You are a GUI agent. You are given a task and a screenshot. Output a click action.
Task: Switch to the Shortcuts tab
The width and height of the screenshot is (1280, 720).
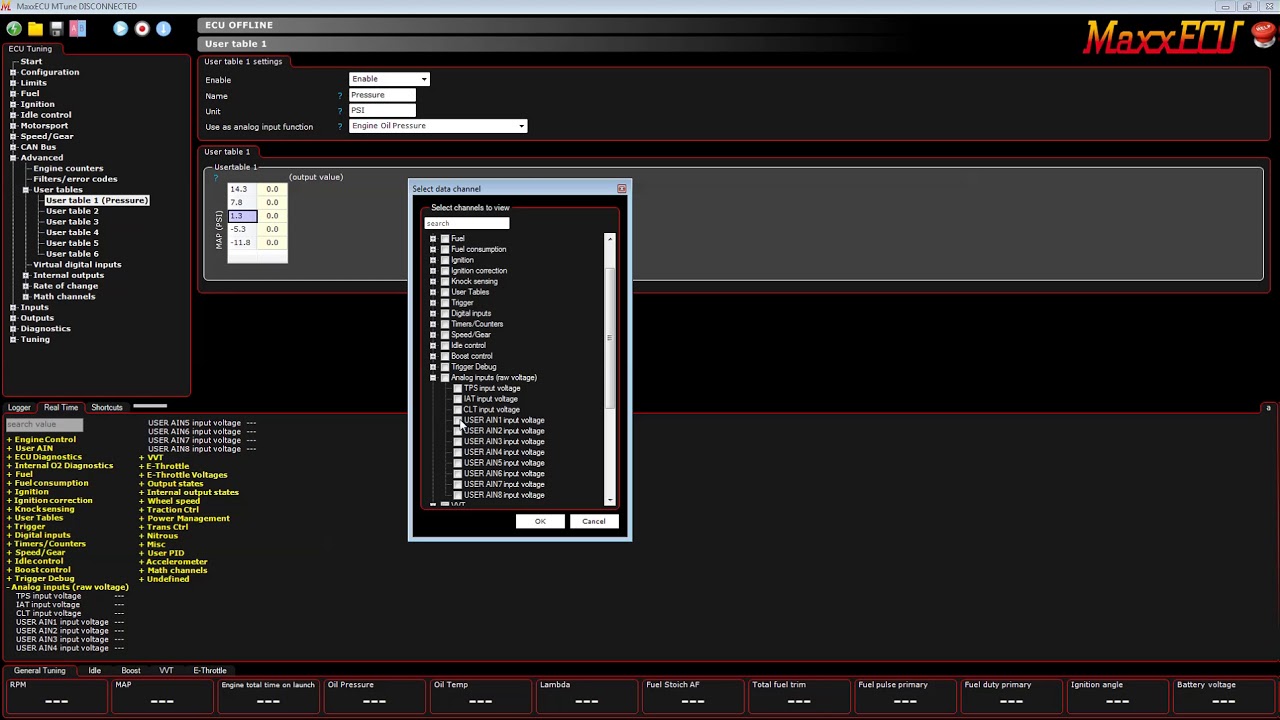(107, 408)
